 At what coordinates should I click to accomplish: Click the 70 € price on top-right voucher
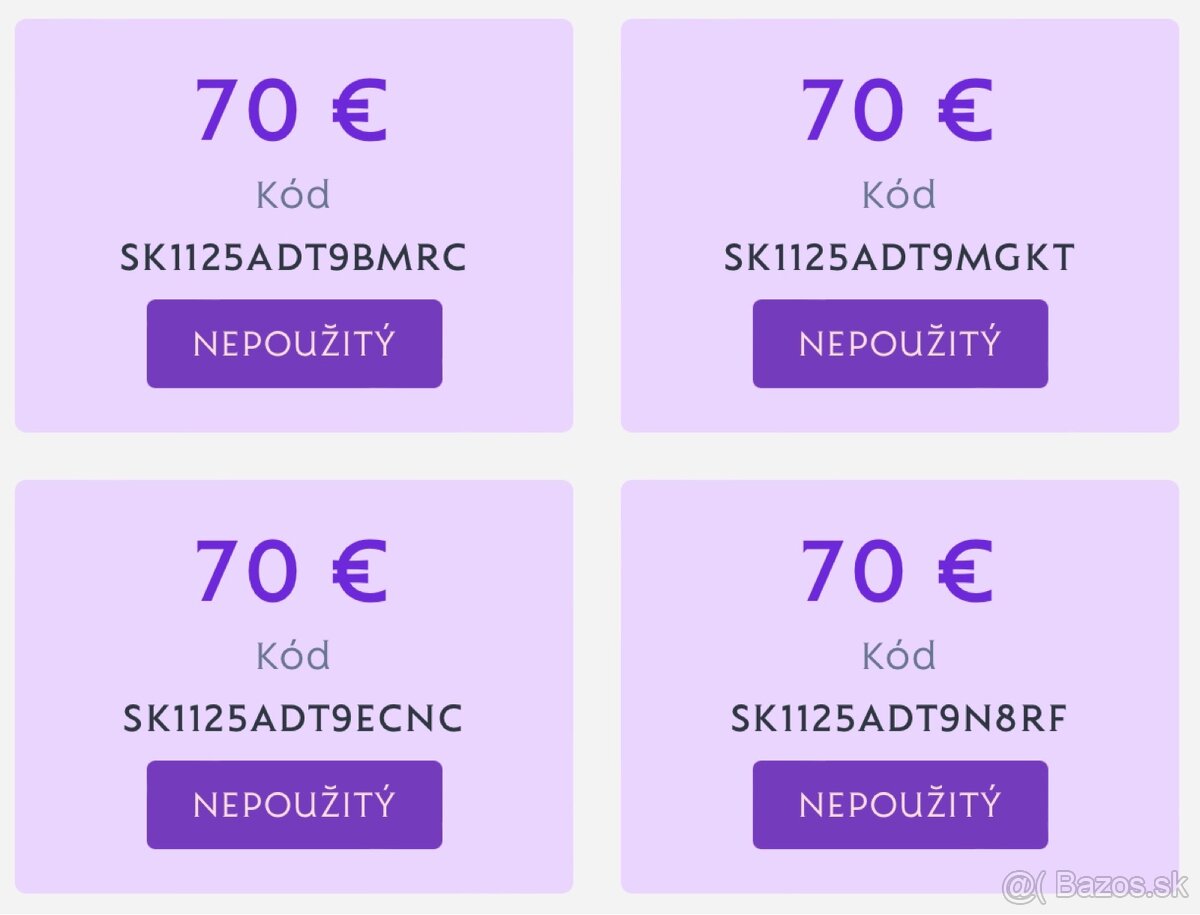pyautogui.click(x=899, y=110)
